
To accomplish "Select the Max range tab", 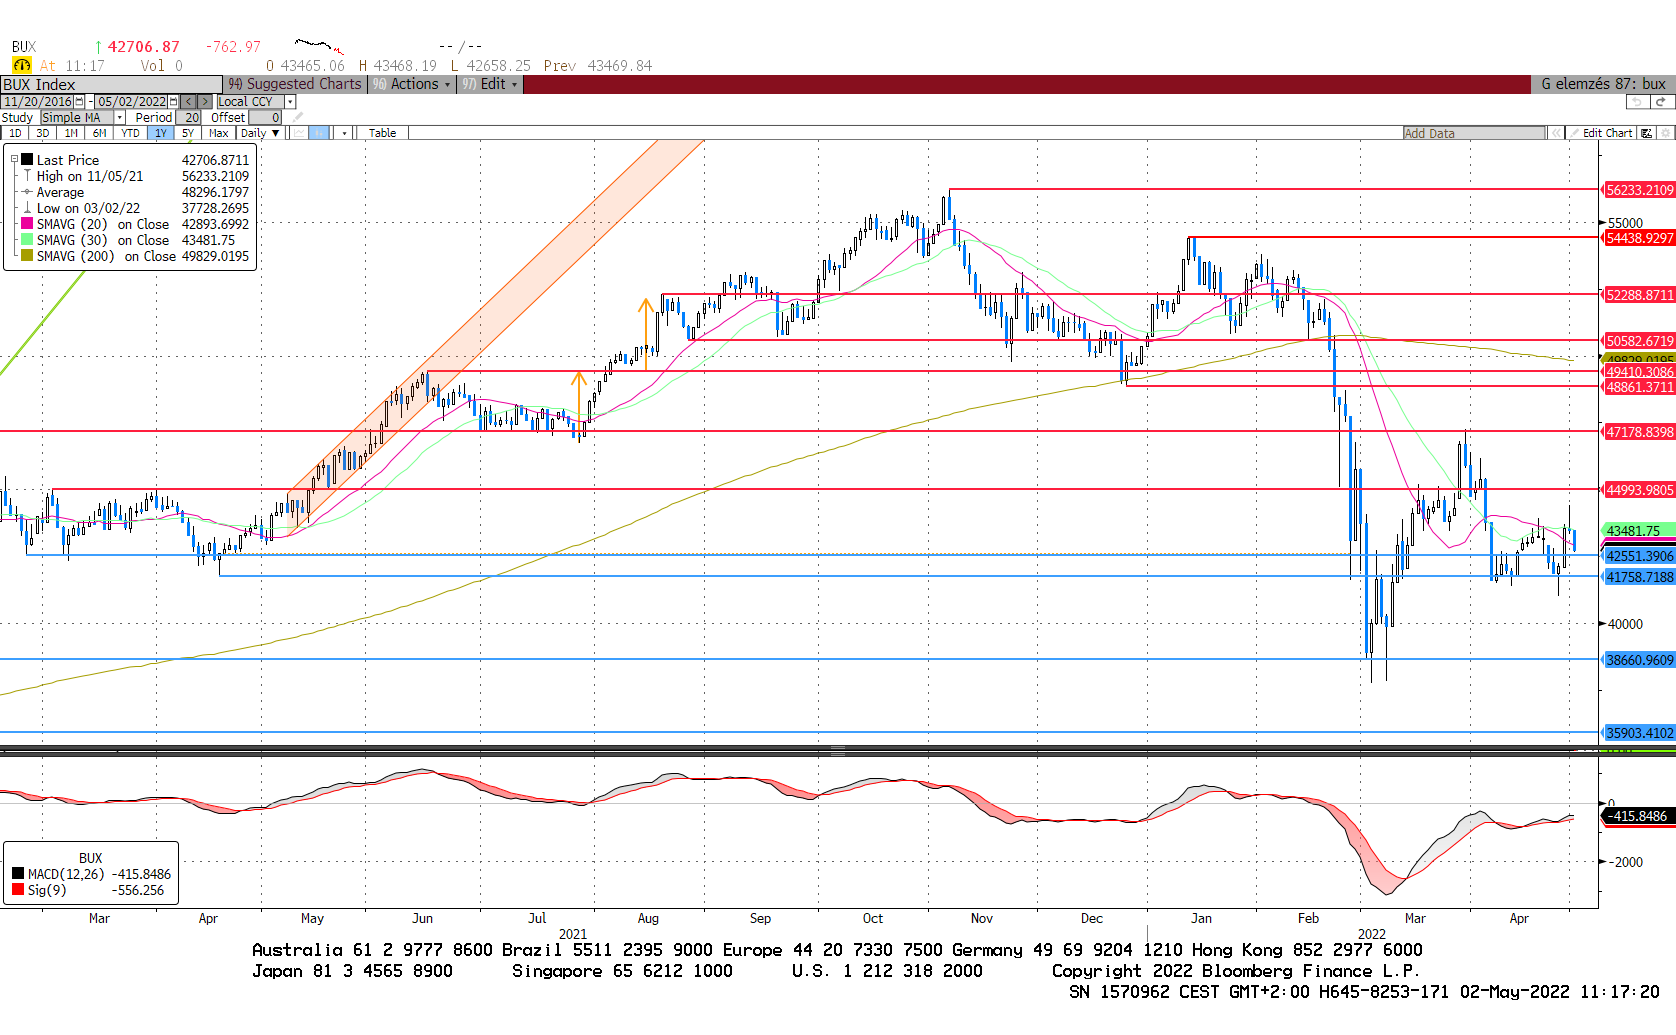I will tap(218, 133).
